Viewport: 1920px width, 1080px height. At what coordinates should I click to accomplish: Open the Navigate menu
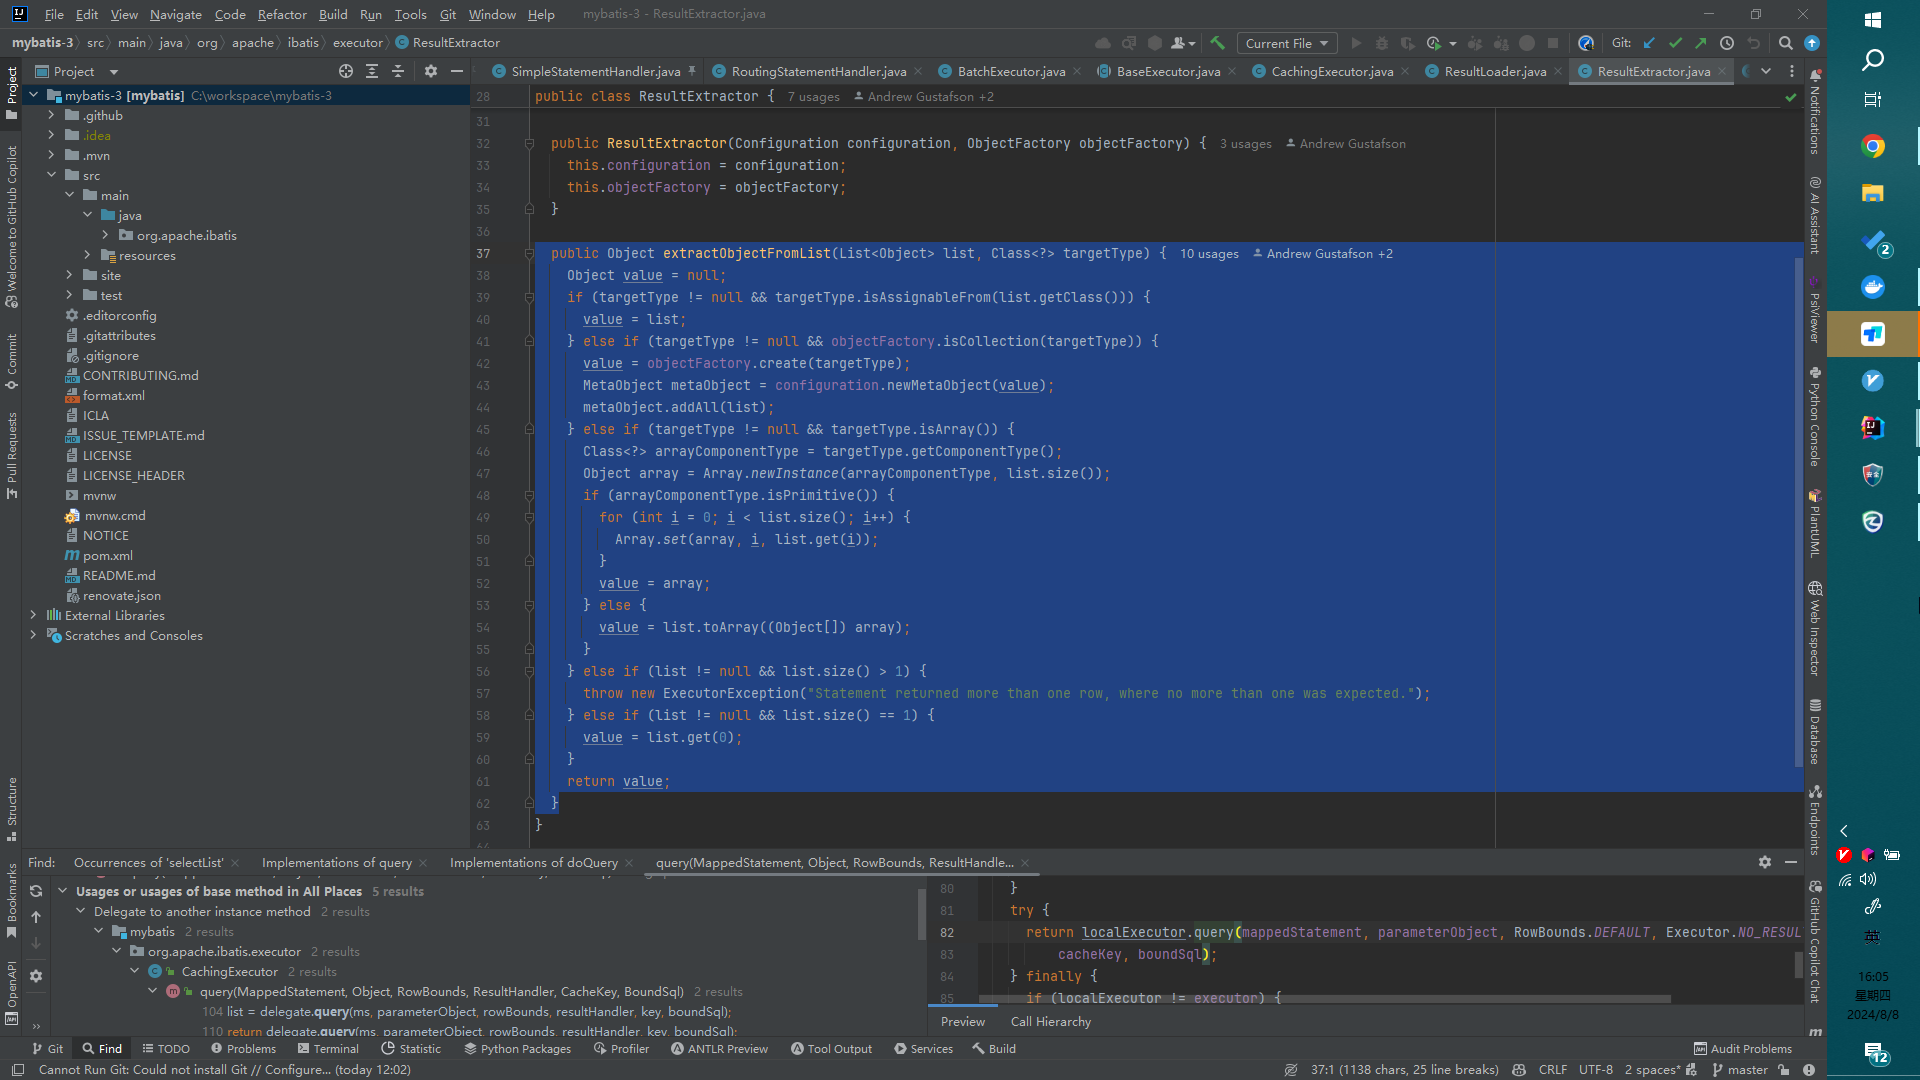point(176,14)
